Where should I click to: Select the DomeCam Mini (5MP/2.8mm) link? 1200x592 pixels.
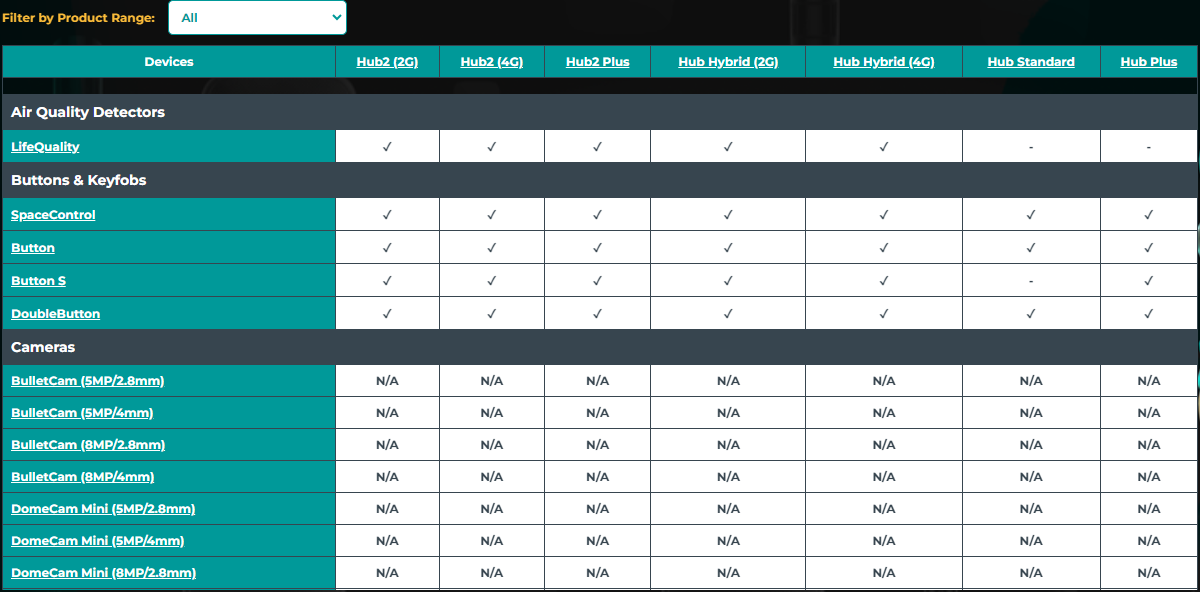[x=103, y=509]
